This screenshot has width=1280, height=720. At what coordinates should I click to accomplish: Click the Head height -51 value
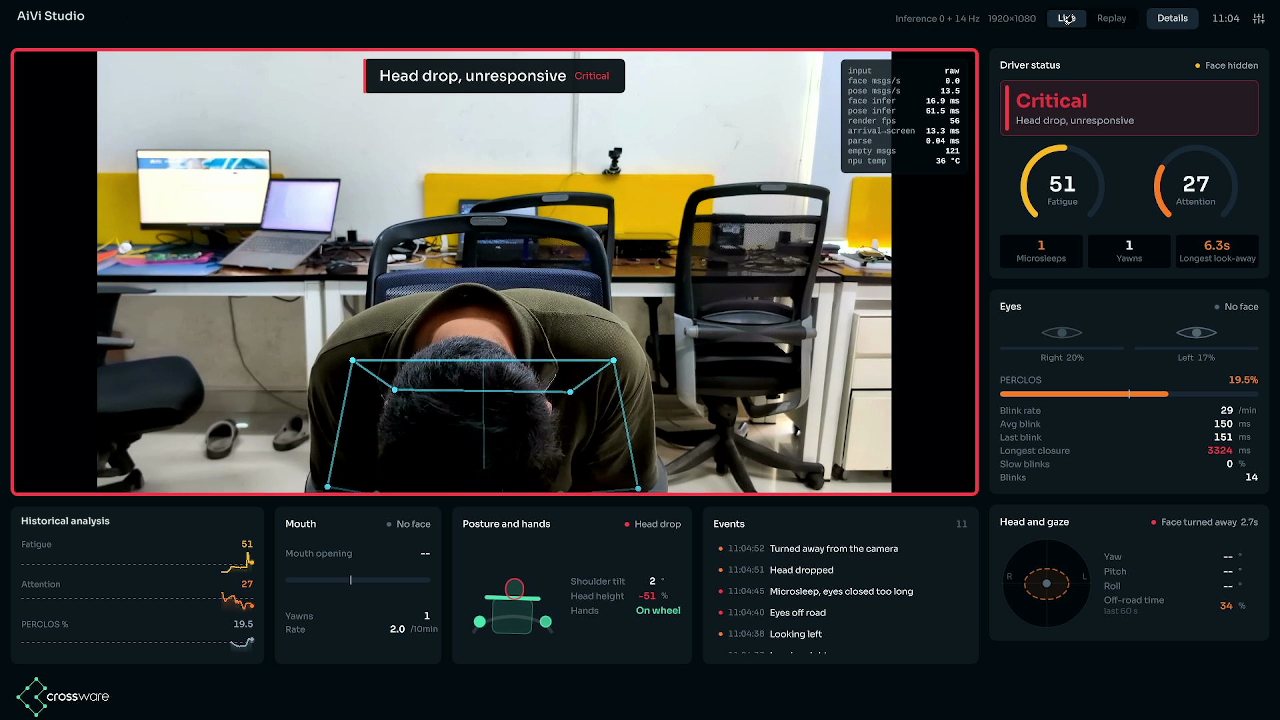[x=647, y=596]
